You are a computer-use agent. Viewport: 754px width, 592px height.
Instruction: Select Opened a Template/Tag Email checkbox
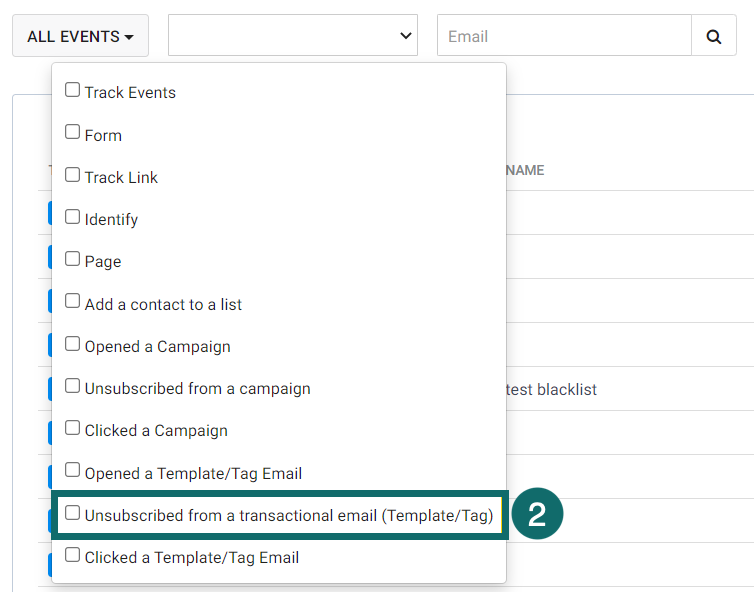tap(72, 470)
